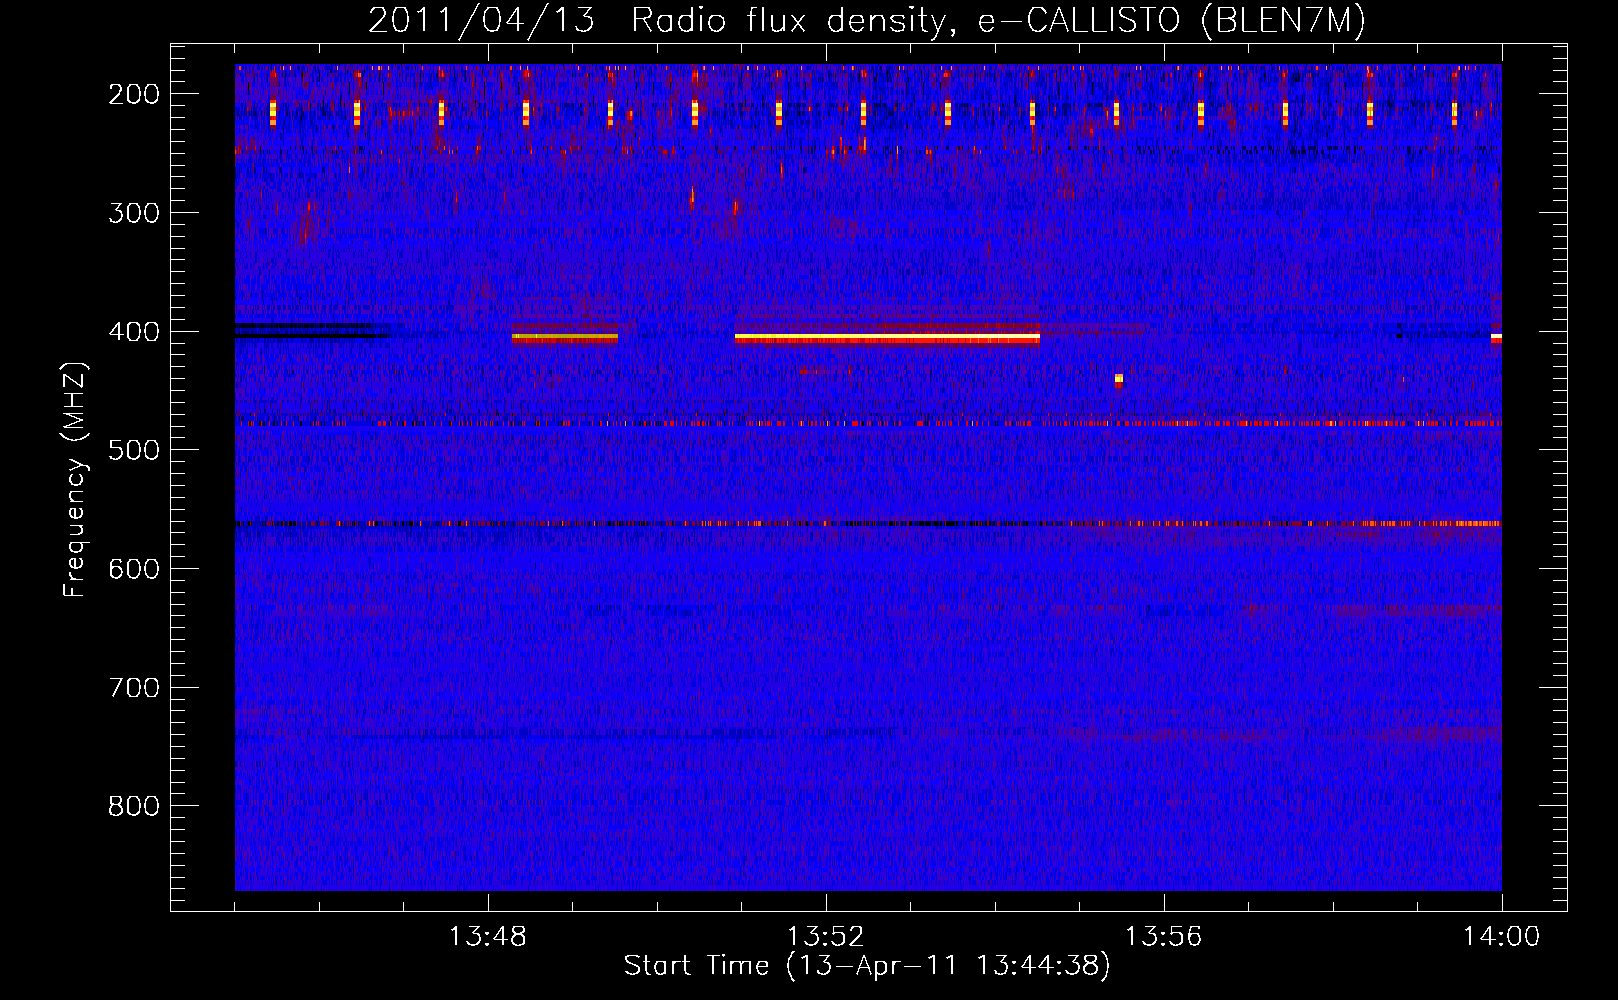Click the 13:48 time tick label

488,937
